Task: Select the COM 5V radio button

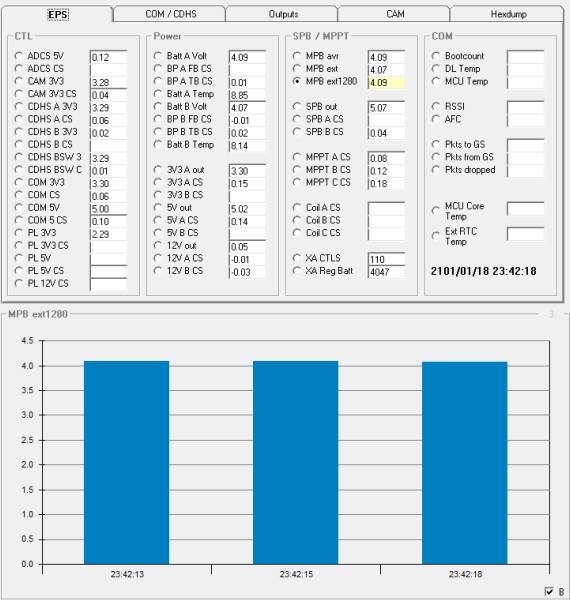Action: click(18, 207)
